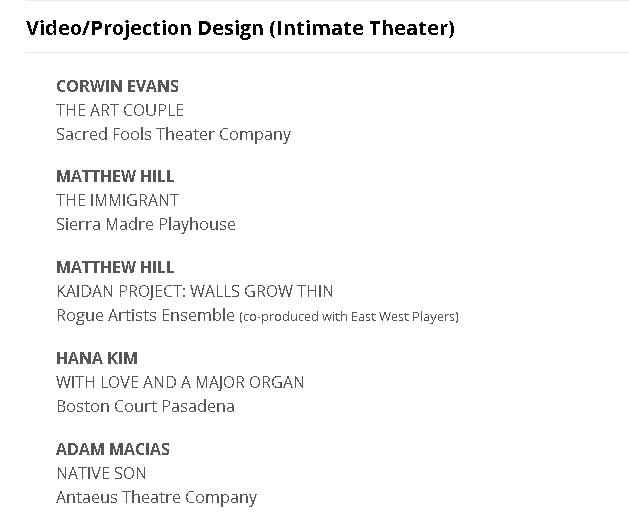This screenshot has height=531, width=629.
Task: Click Rogue Artists Ensemble
Action: pos(145,315)
